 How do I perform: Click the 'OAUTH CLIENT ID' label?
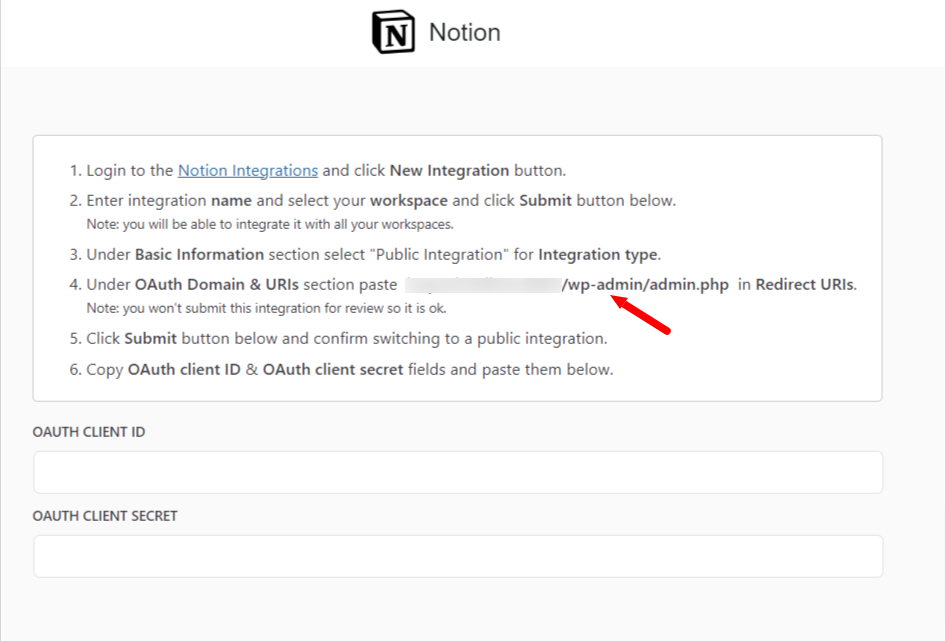[89, 432]
